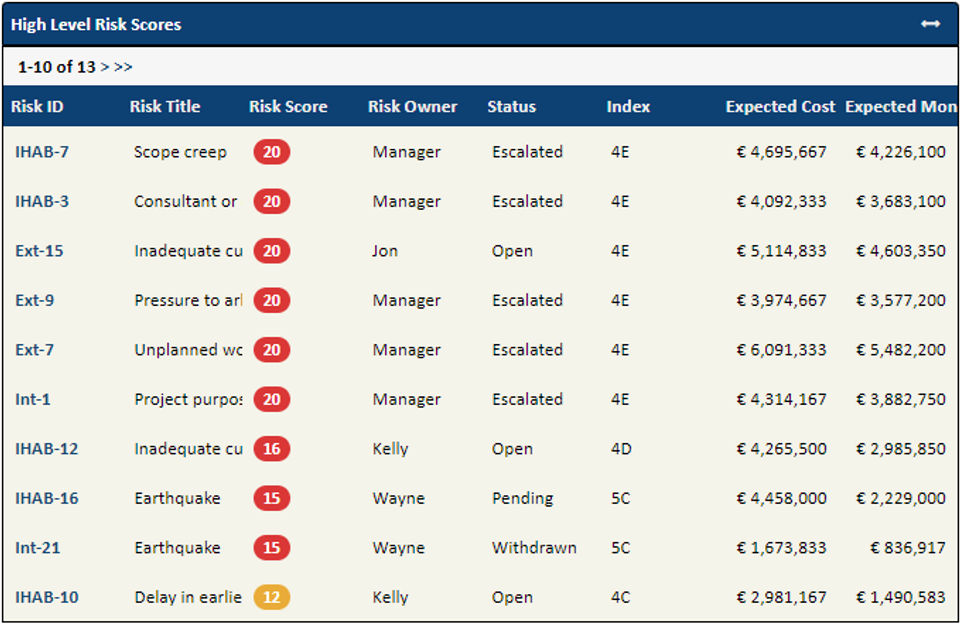960x624 pixels.
Task: Click the Int-21 risk ID
Action: point(37,548)
